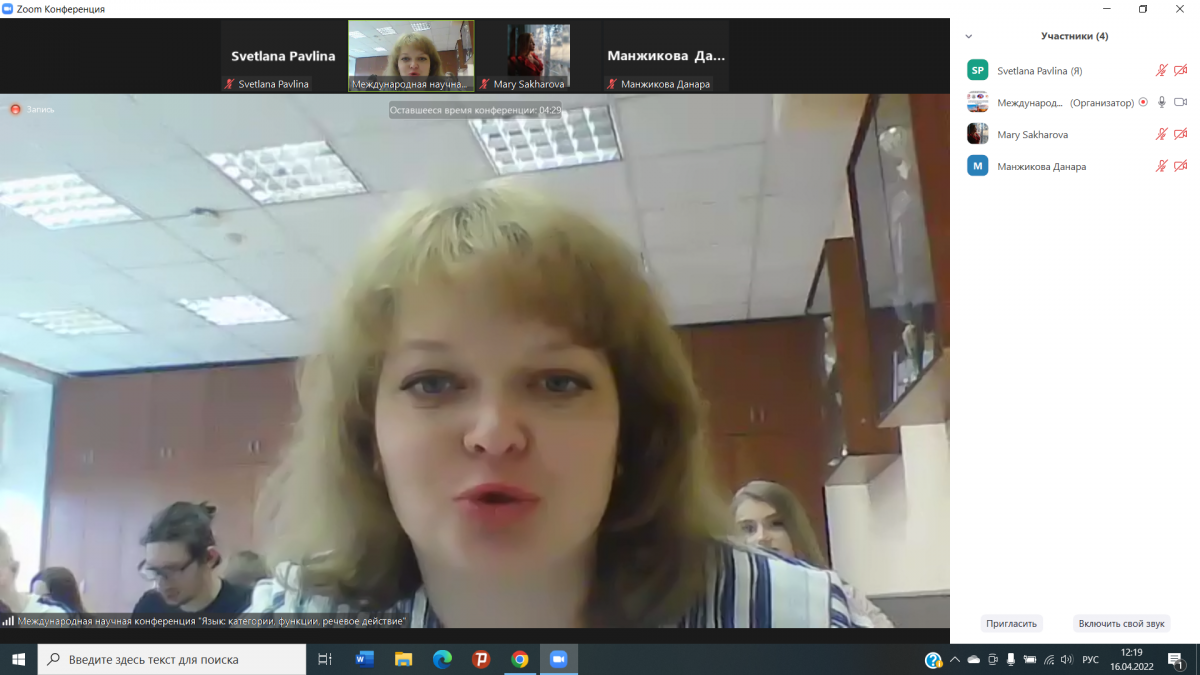Click Svetlana Pavlina's muted microphone icon in participants list
Image resolution: width=1200 pixels, height=675 pixels.
tap(1161, 70)
